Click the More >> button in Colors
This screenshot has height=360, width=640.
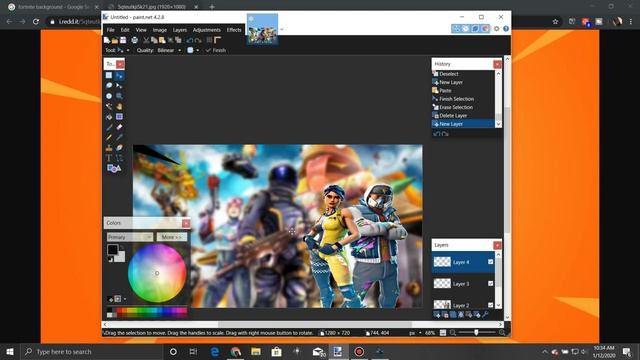tap(172, 237)
